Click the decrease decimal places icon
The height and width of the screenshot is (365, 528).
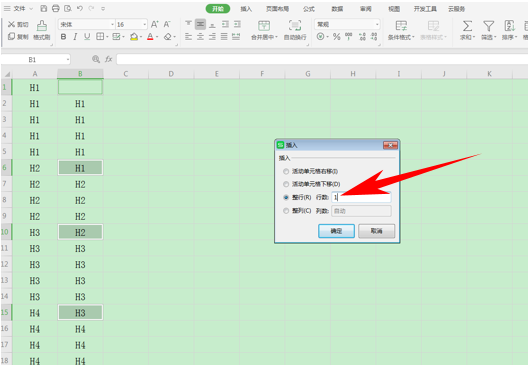(x=374, y=36)
